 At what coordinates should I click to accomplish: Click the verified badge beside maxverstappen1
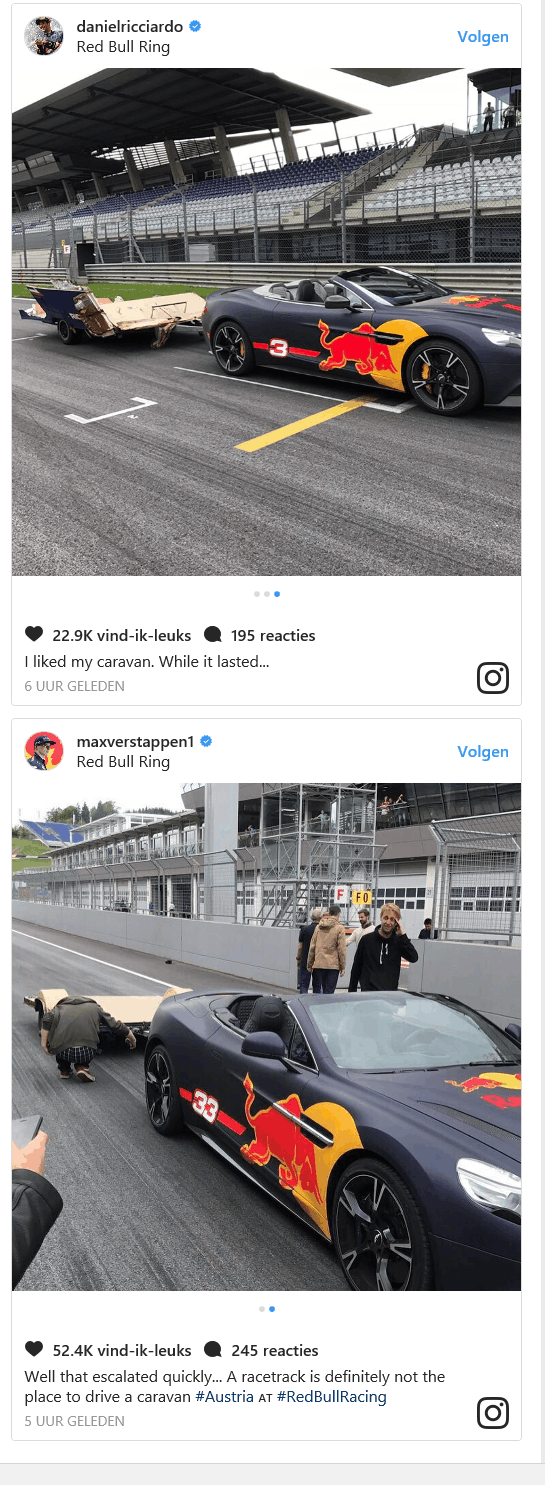tap(207, 742)
